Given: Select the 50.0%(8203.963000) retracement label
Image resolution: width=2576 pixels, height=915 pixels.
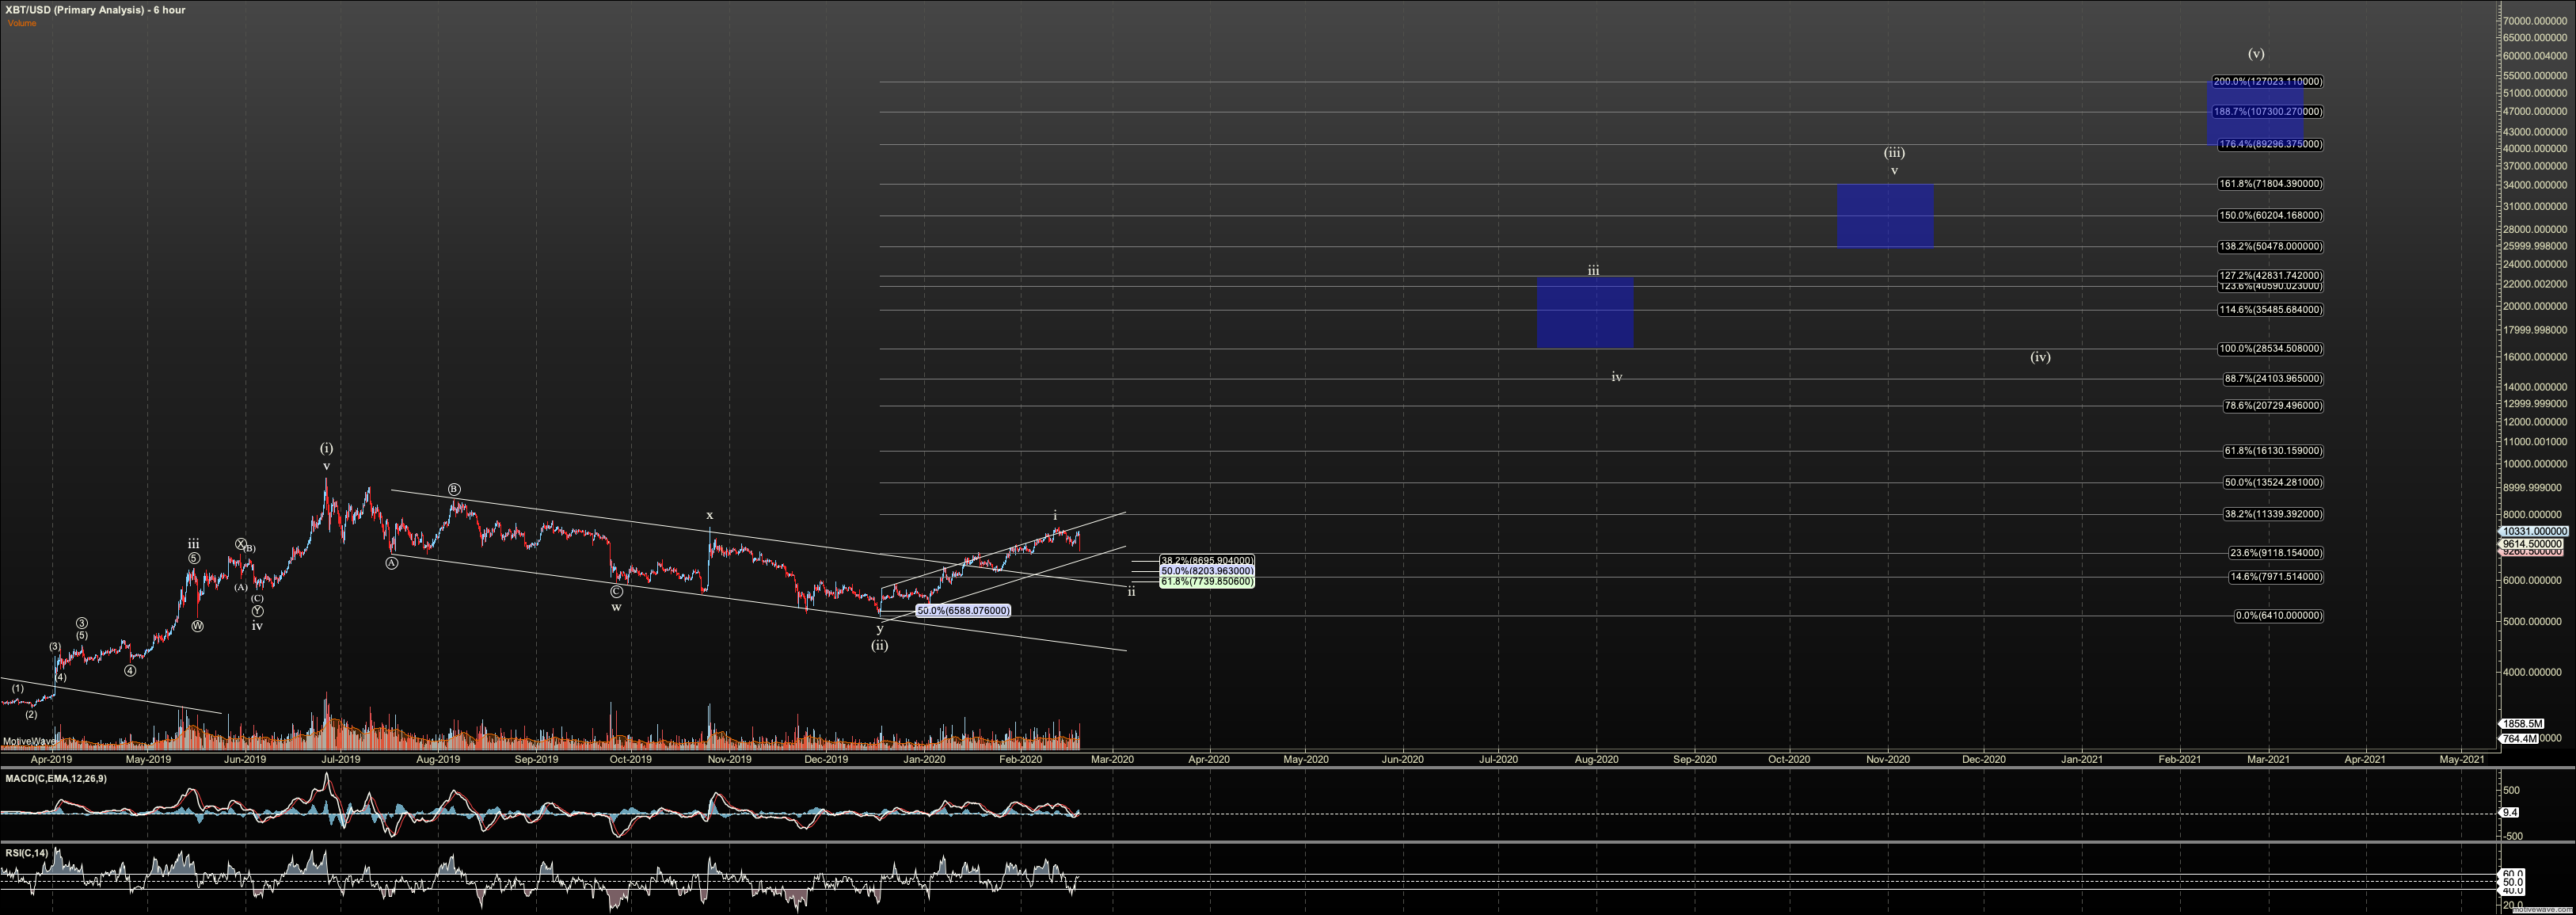Looking at the screenshot, I should 1207,571.
